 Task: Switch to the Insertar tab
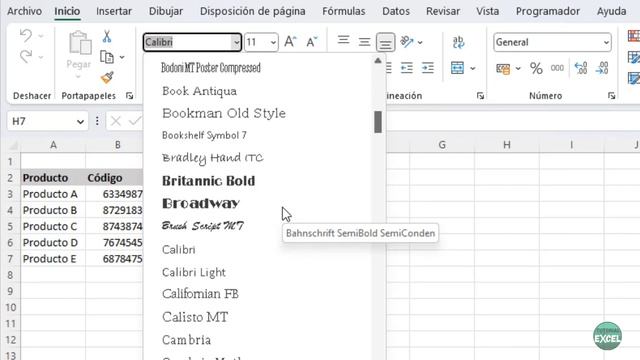pos(114,11)
